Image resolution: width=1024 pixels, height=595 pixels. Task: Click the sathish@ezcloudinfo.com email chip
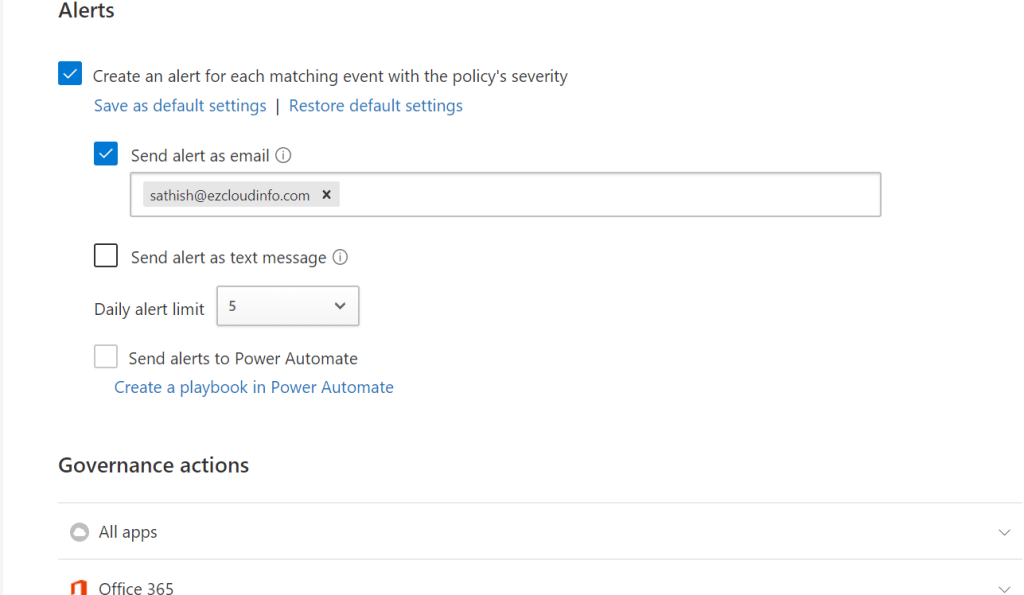click(230, 195)
